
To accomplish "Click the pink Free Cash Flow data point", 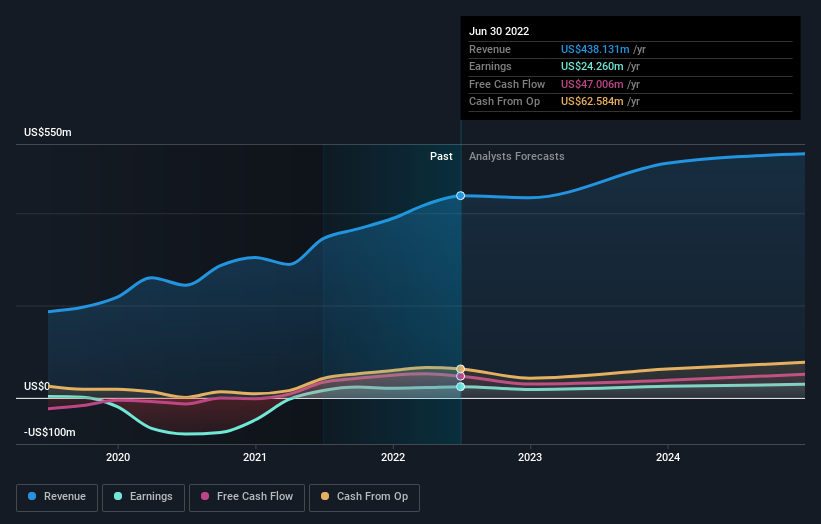I will click(460, 376).
